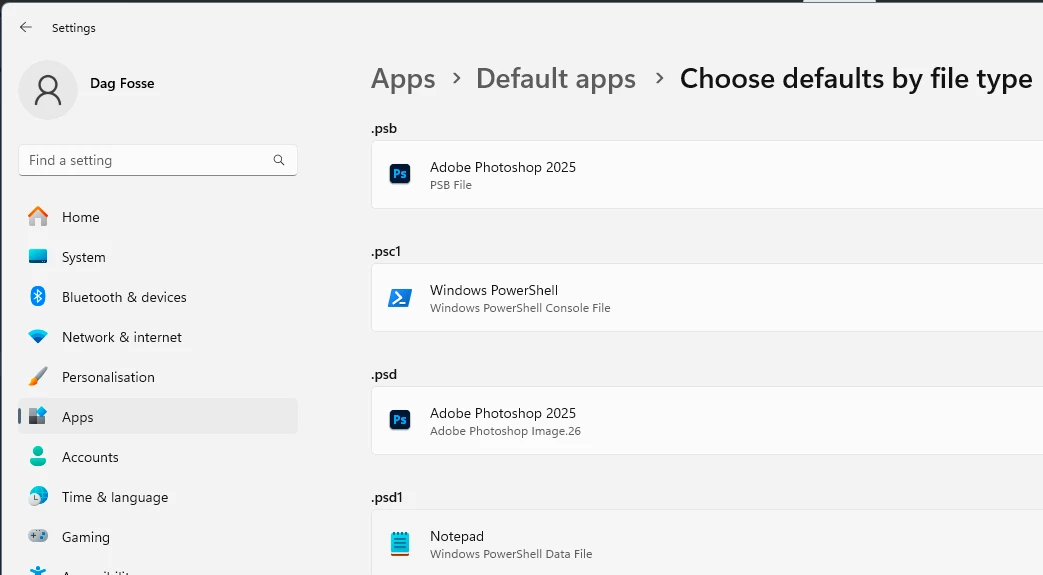Click the back arrow icon
Viewport: 1043px width, 575px height.
point(25,27)
